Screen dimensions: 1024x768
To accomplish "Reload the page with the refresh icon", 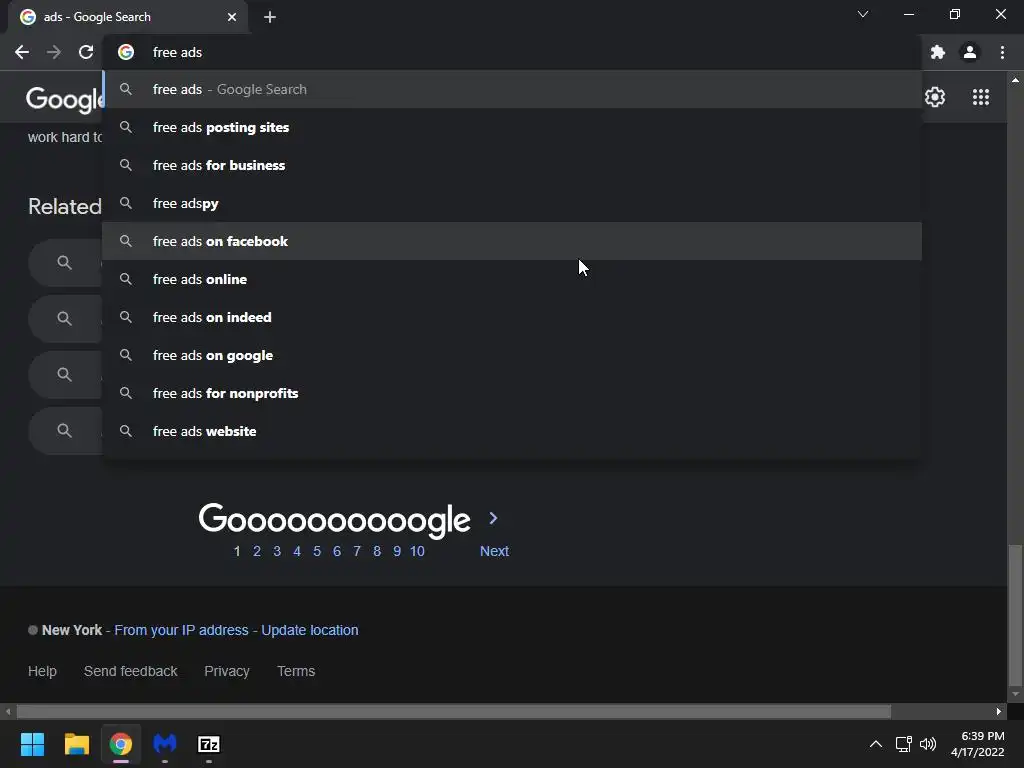I will tap(86, 52).
